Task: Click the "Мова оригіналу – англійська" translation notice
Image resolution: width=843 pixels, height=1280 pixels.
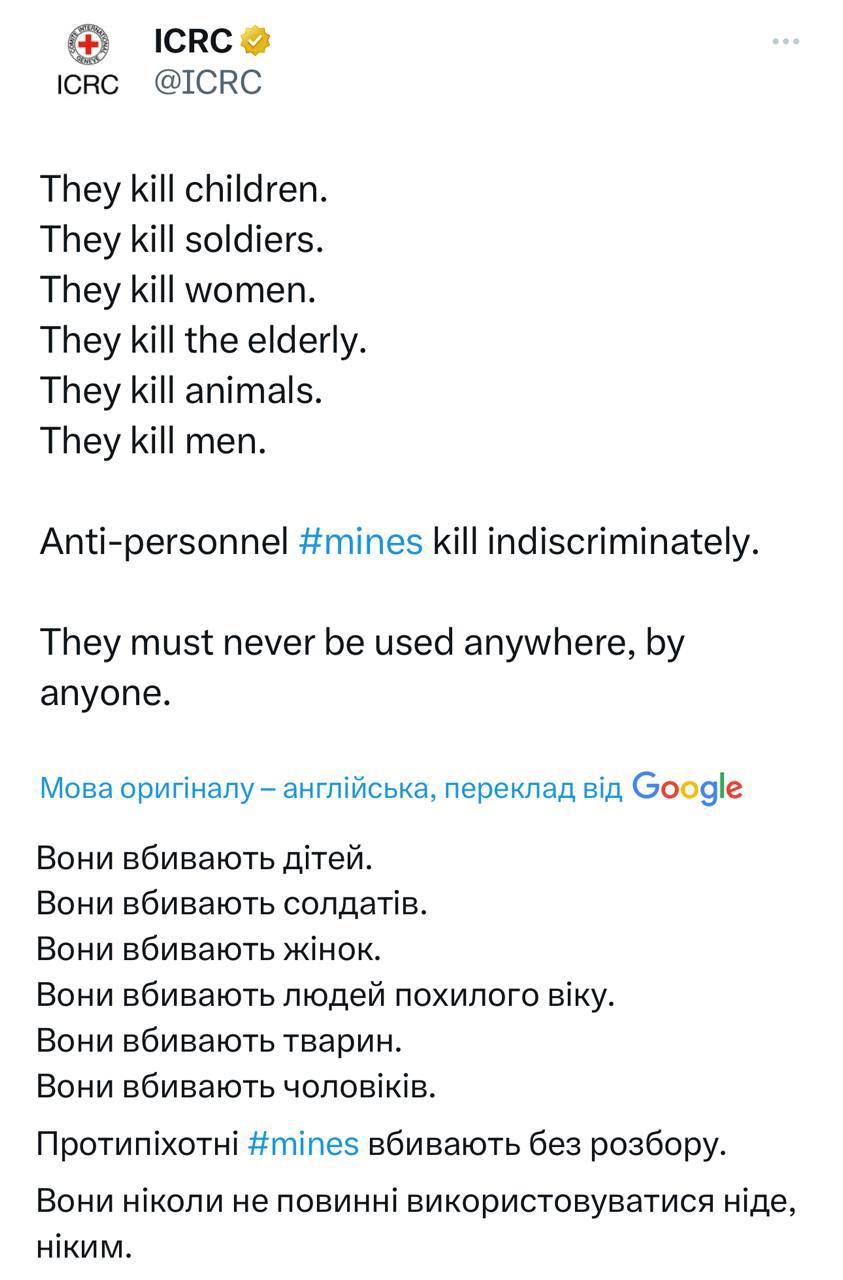Action: click(x=330, y=789)
